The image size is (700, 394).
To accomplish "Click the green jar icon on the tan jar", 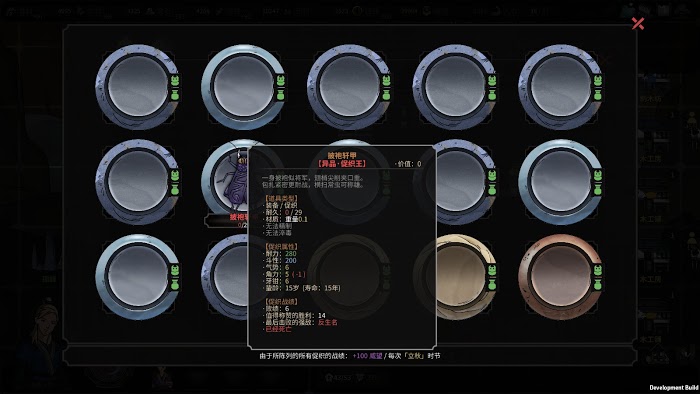I will pyautogui.click(x=492, y=284).
